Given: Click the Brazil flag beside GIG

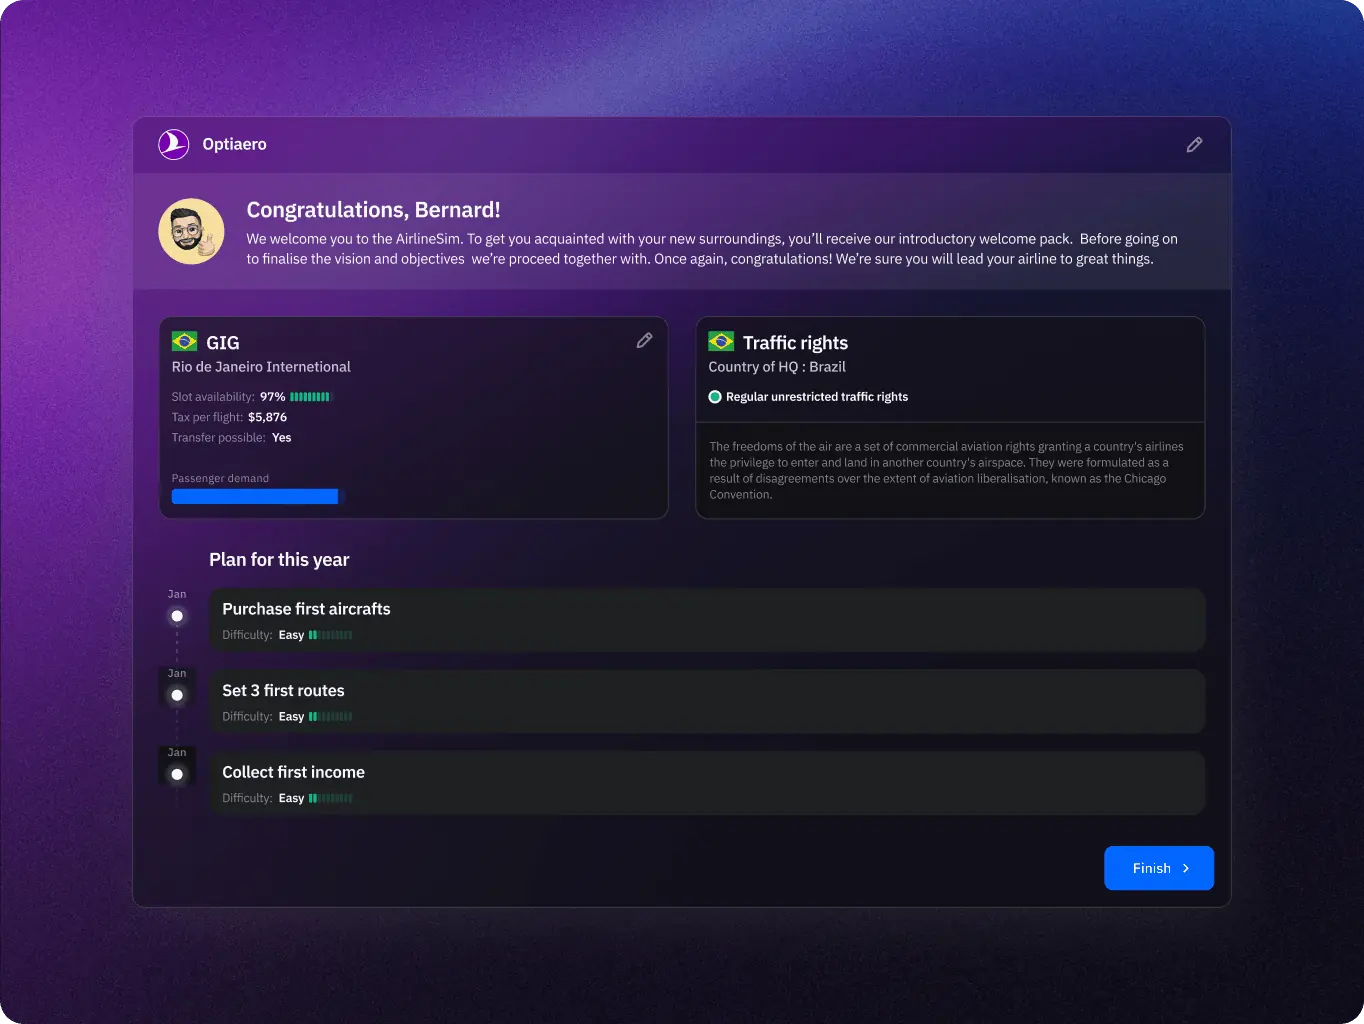Looking at the screenshot, I should coord(184,342).
